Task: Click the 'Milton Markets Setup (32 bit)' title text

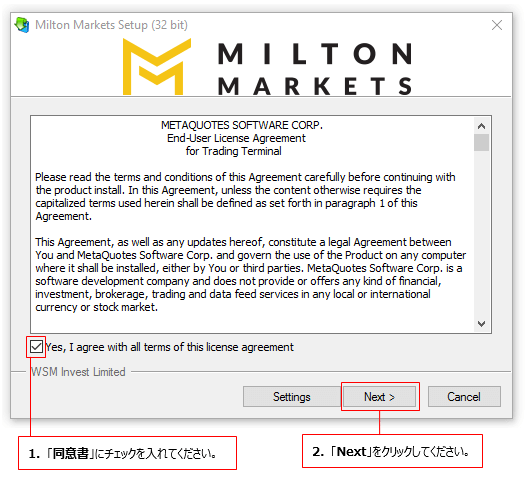Action: click(111, 25)
